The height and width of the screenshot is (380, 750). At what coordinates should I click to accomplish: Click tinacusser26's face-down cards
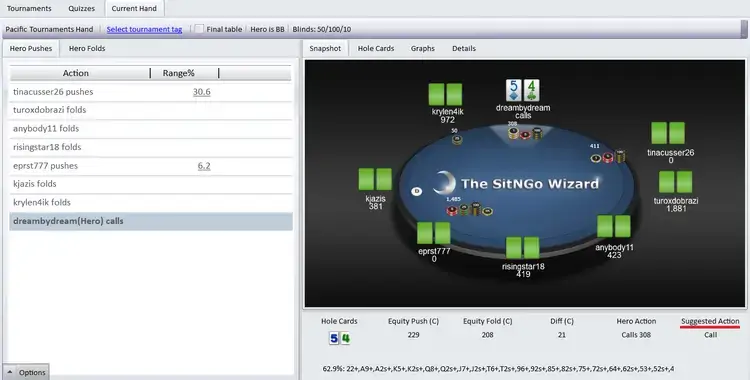668,133
